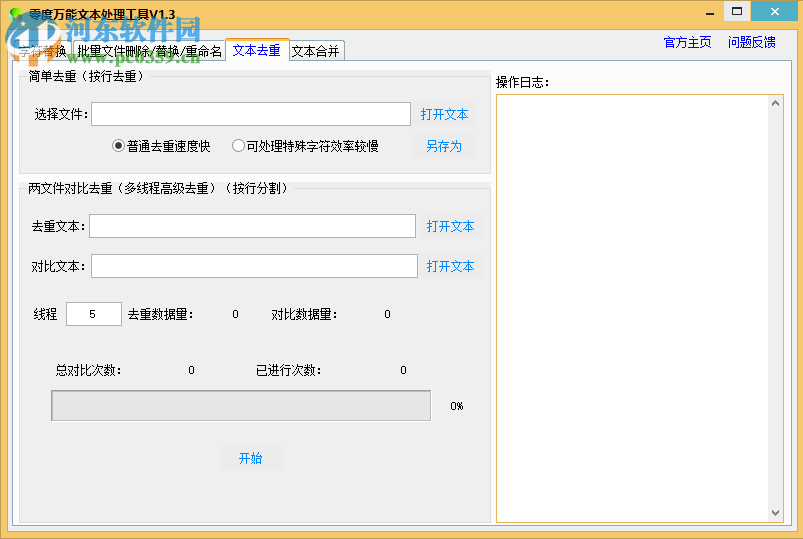Click the 对比文本 input field
The image size is (803, 539).
click(255, 266)
